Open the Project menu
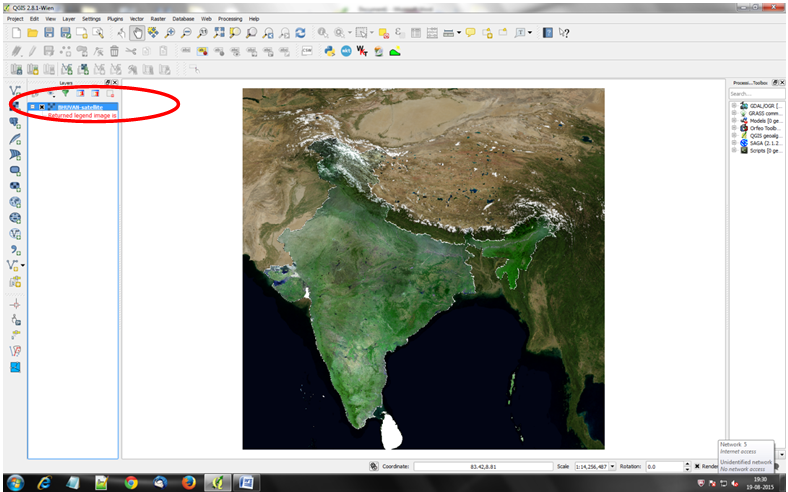 click(15, 19)
